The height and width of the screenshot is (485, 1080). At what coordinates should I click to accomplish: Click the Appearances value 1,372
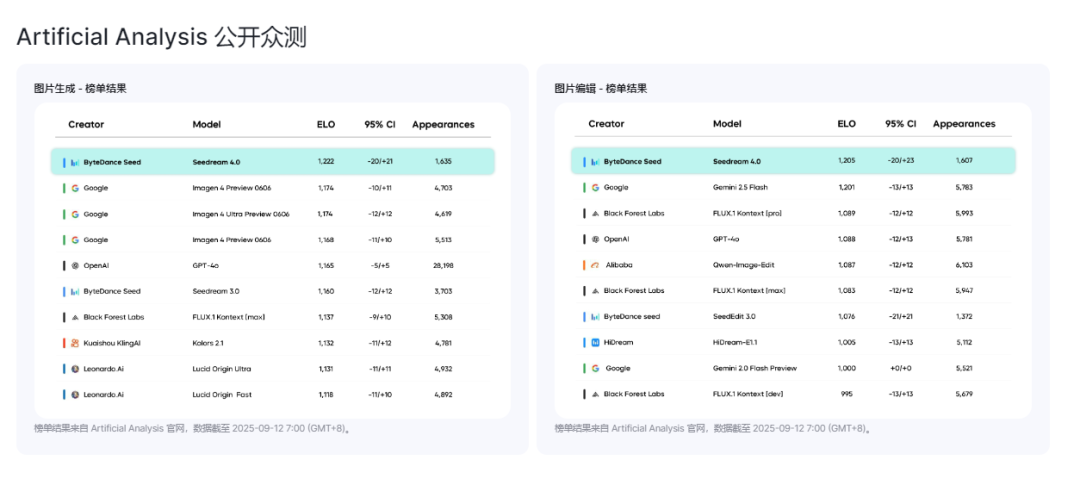point(964,317)
